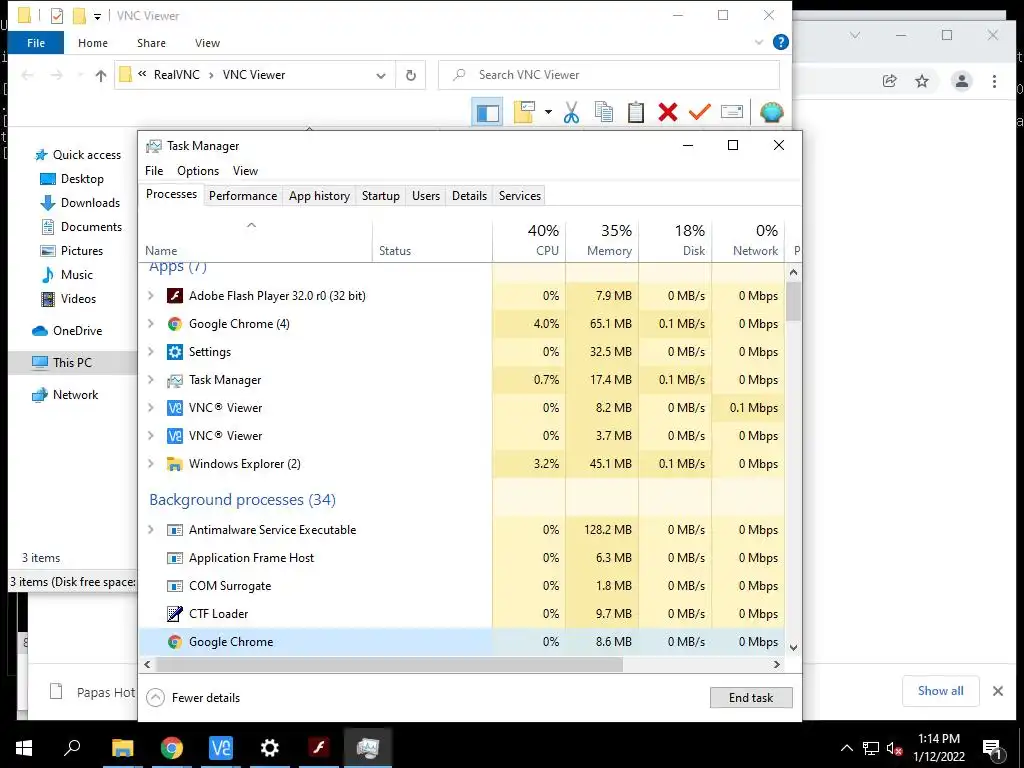Switch to the Services tab
The height and width of the screenshot is (768, 1024).
click(520, 196)
